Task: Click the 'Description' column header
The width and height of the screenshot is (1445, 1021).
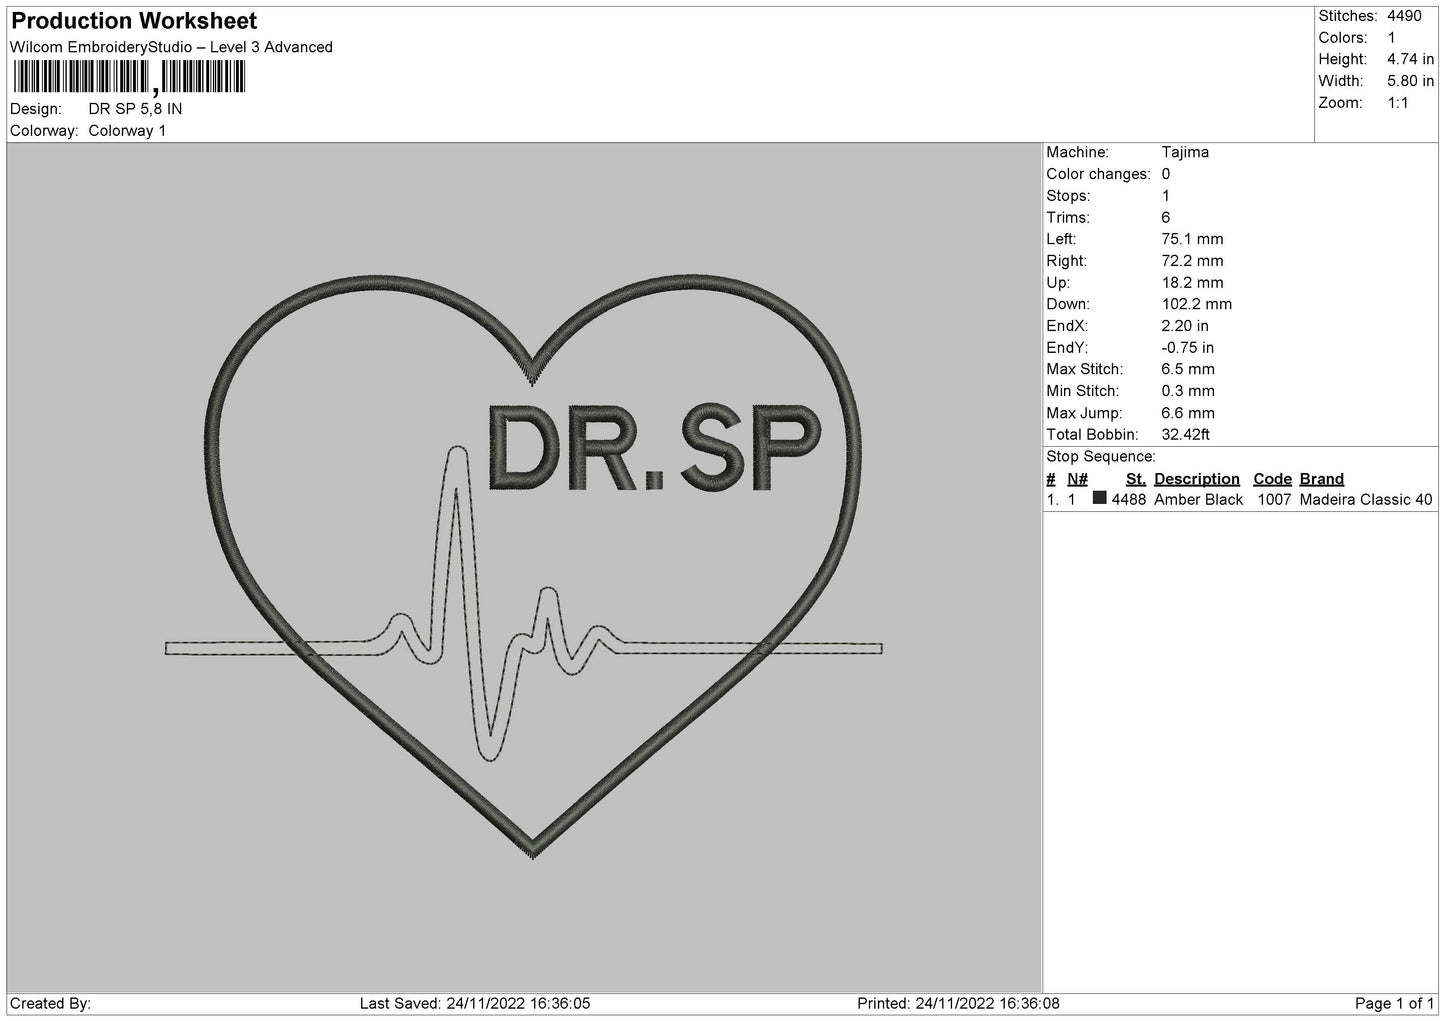Action: click(1197, 479)
